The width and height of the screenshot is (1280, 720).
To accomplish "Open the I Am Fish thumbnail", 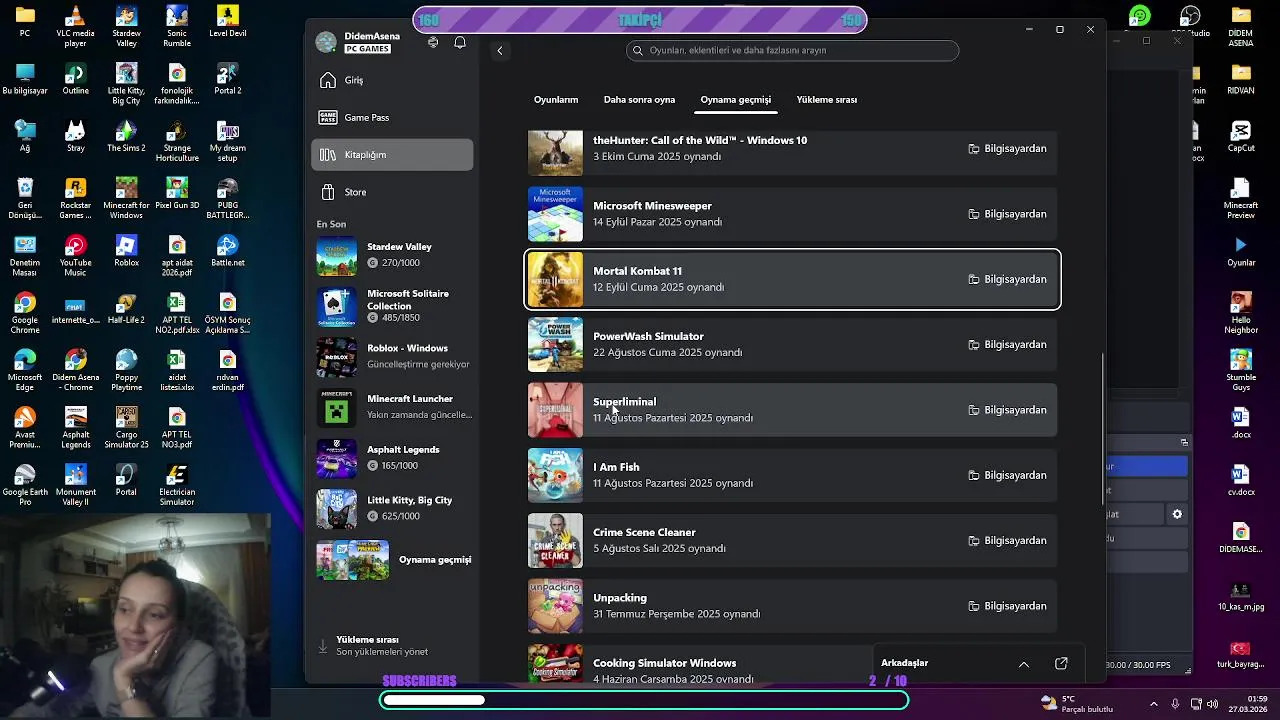I will tap(555, 475).
